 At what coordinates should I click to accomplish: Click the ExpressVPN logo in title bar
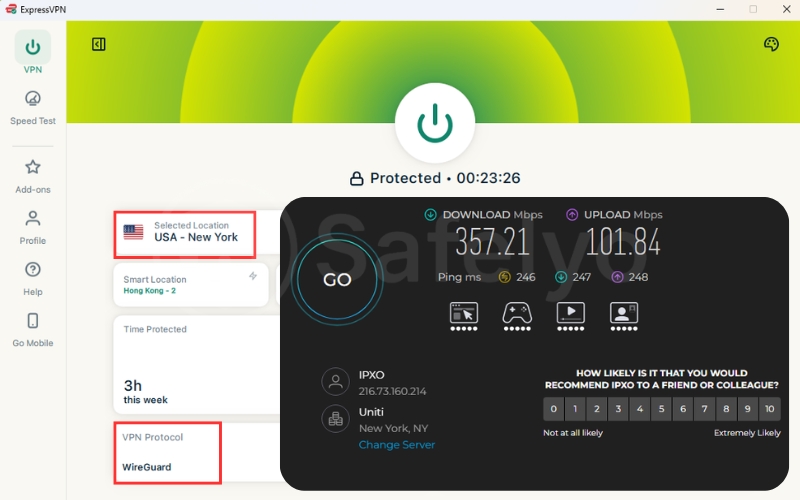(11, 9)
